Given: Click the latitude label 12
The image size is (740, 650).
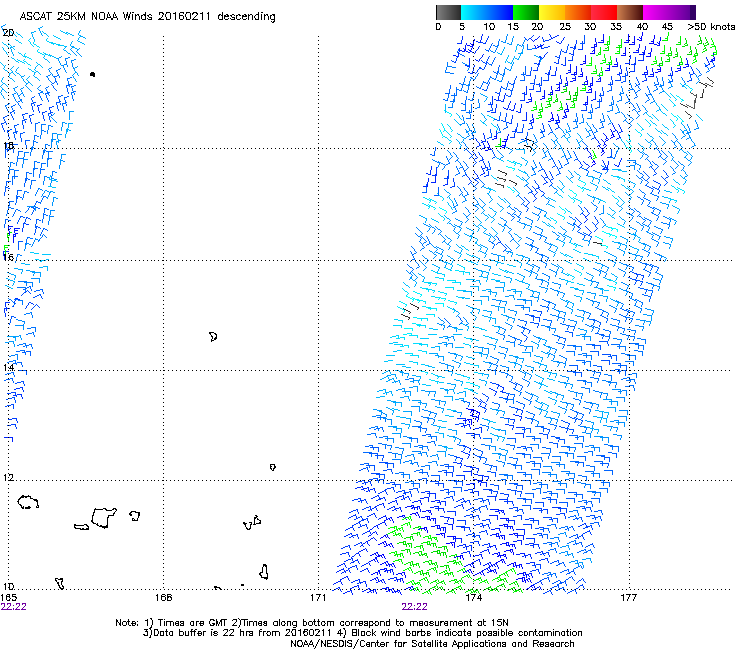Looking at the screenshot, I should (x=8, y=478).
